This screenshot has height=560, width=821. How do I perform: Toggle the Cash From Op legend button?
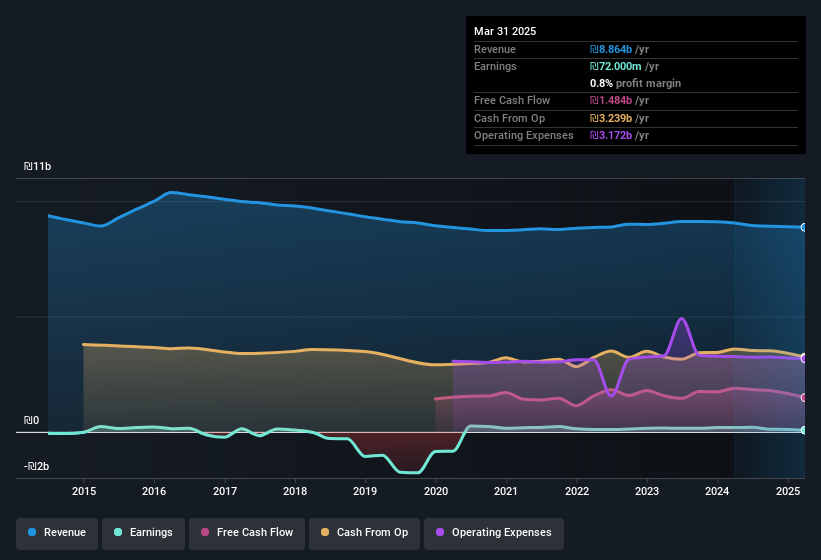pyautogui.click(x=364, y=532)
